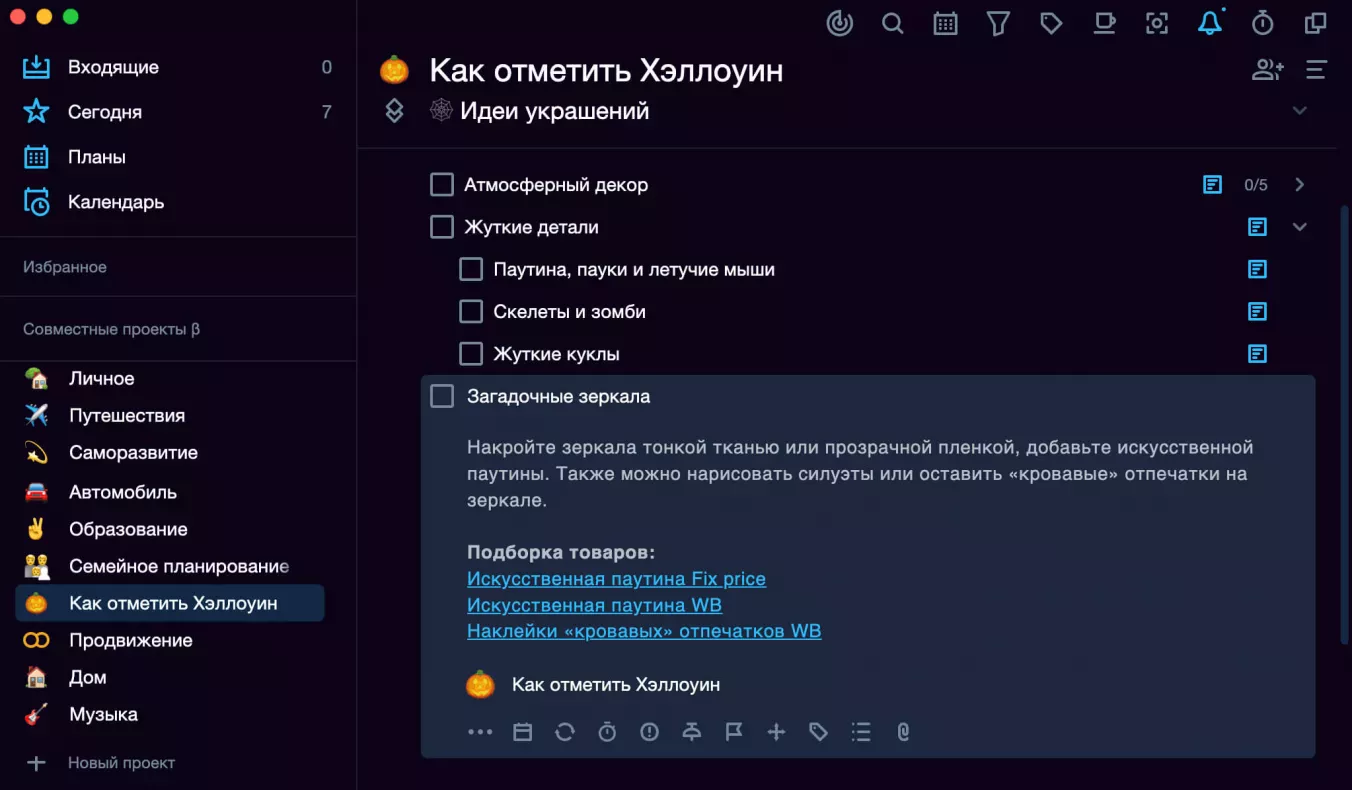Click the add members icon

point(1268,70)
